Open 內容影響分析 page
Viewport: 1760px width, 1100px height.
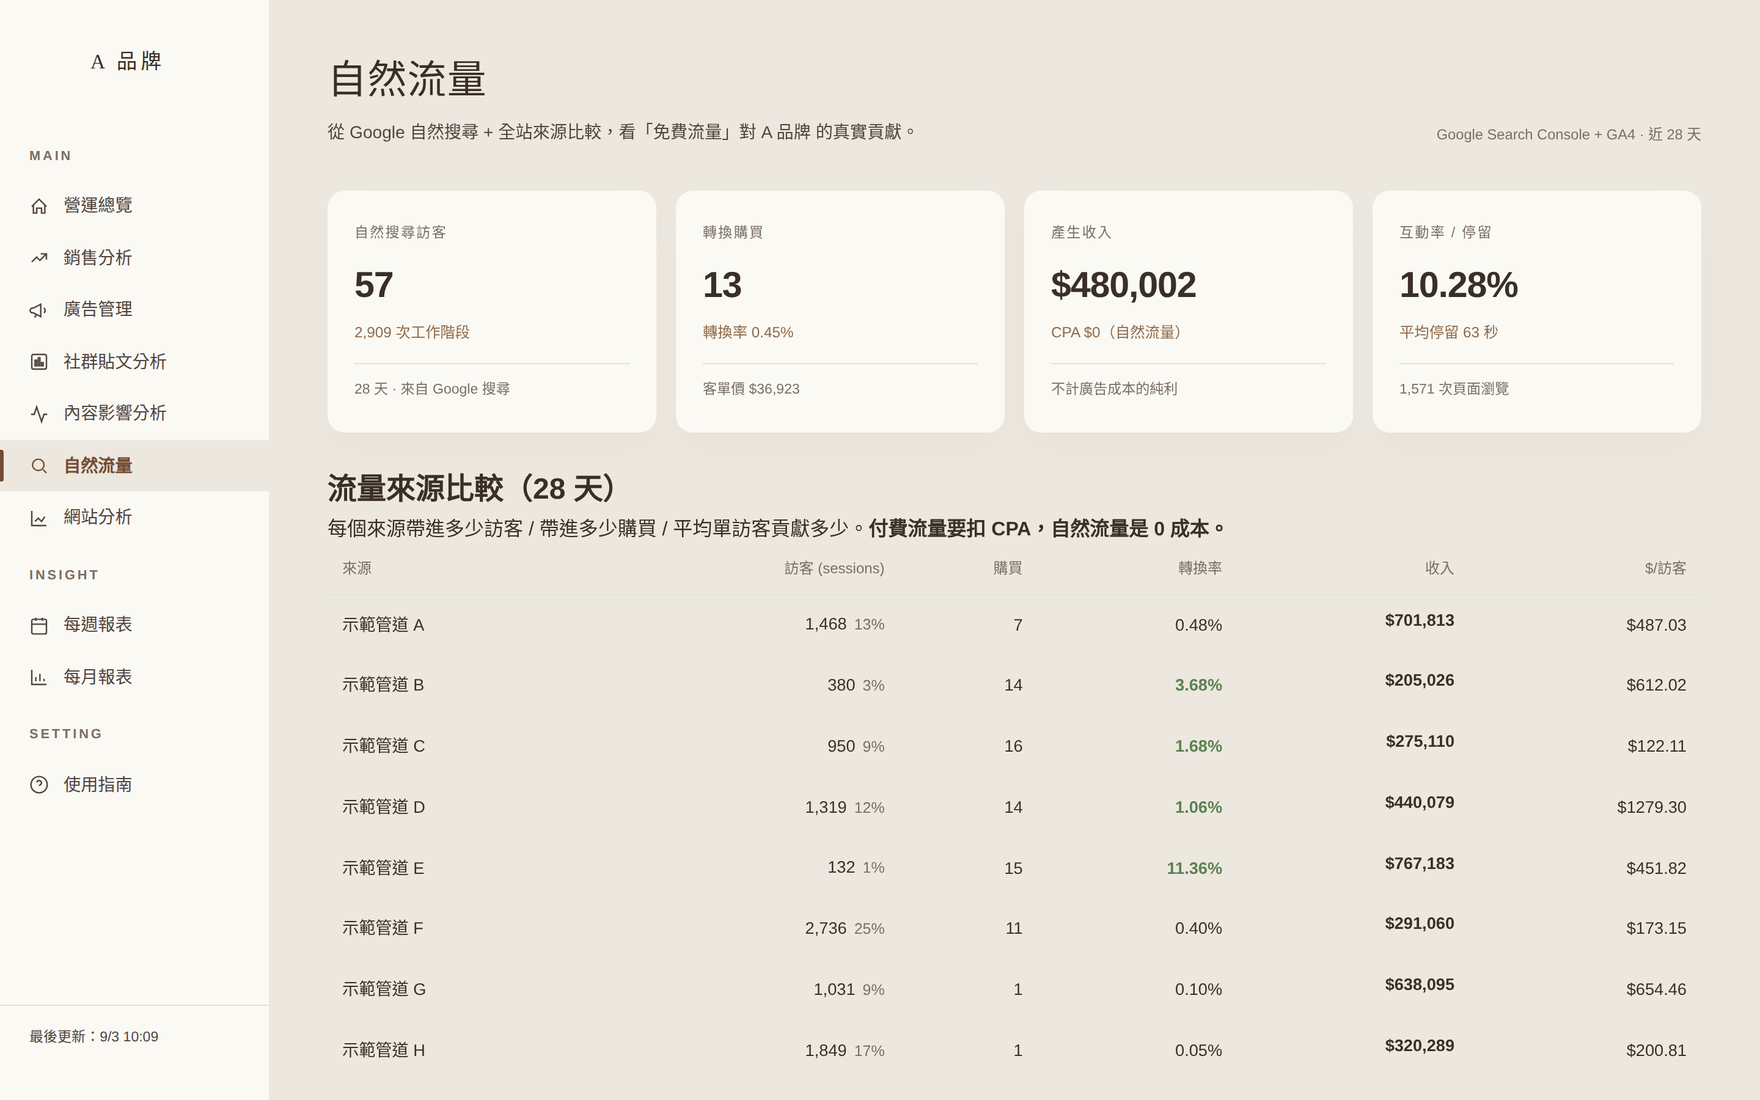coord(134,414)
